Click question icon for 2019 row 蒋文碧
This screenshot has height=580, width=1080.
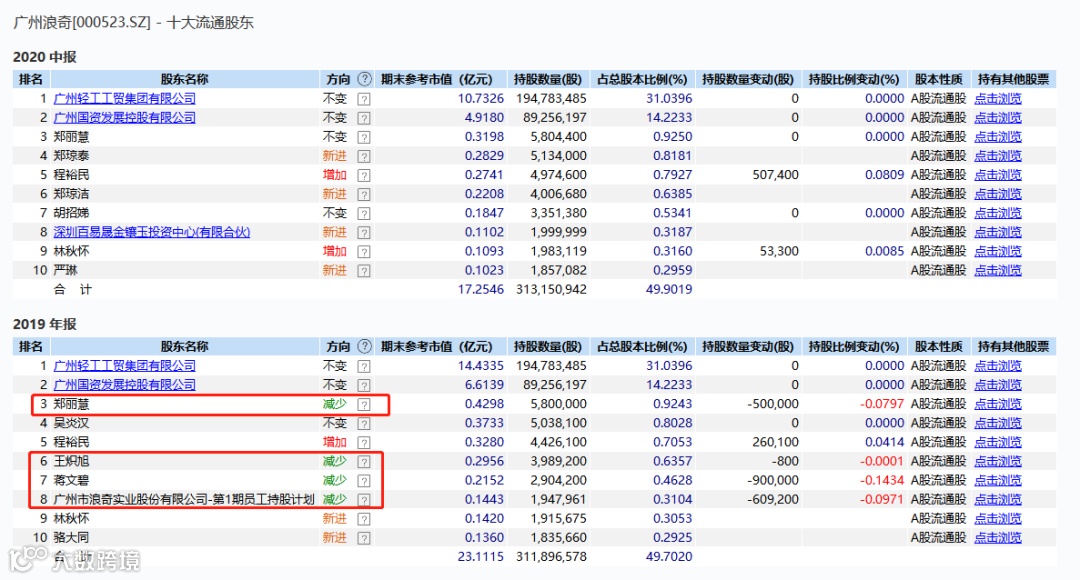(364, 481)
